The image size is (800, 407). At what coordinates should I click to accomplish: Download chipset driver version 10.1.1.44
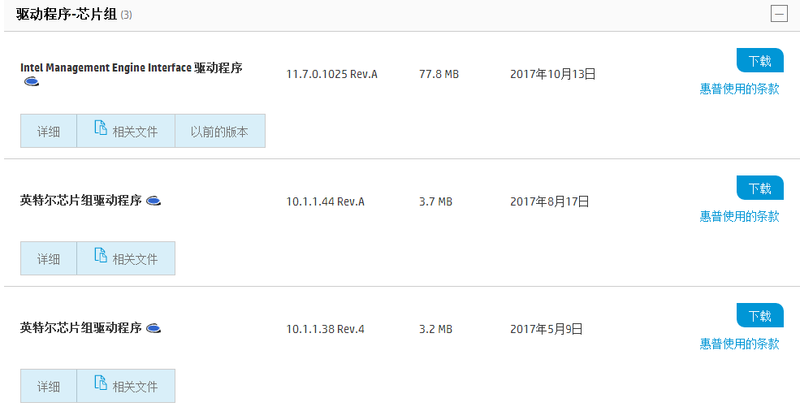[759, 188]
